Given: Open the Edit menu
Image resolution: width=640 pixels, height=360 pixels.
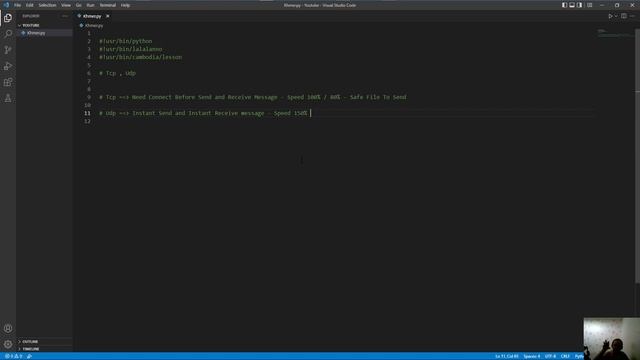Looking at the screenshot, I should point(30,5).
